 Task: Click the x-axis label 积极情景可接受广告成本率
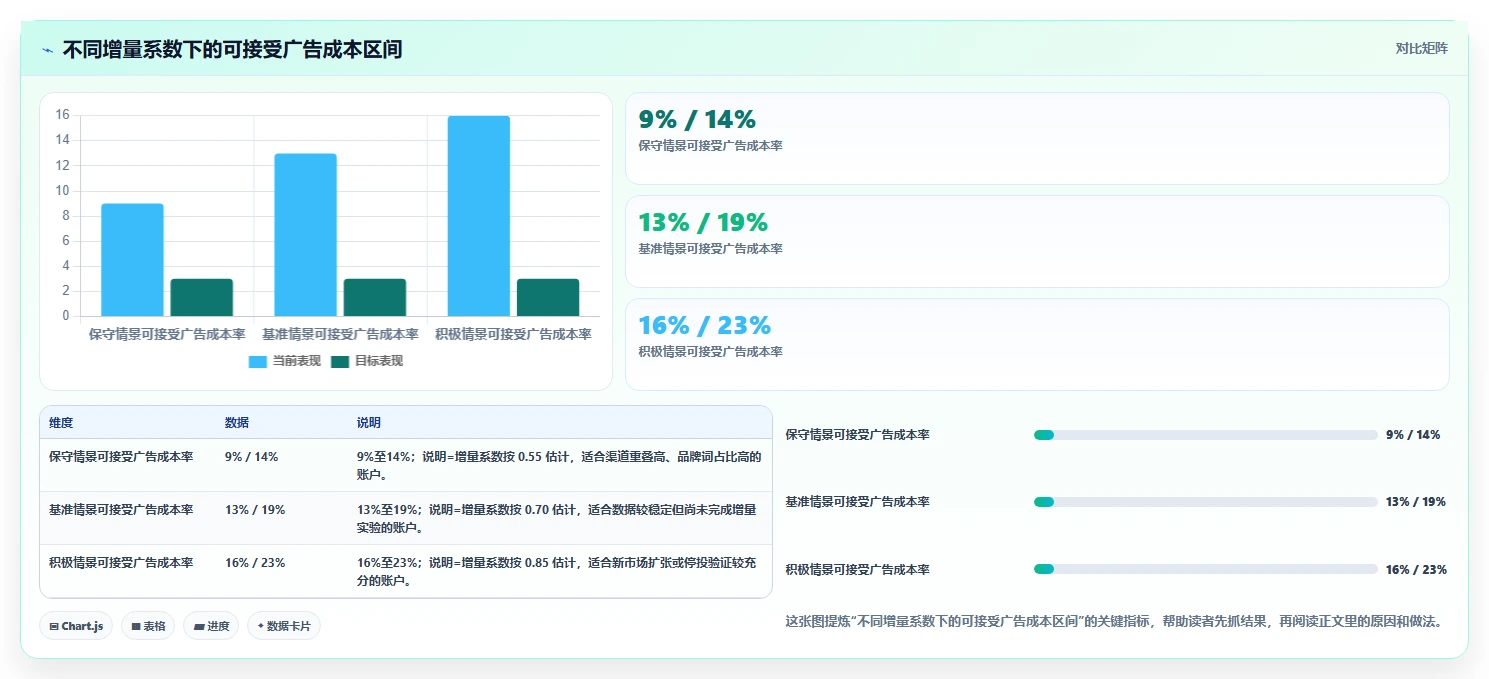[513, 334]
